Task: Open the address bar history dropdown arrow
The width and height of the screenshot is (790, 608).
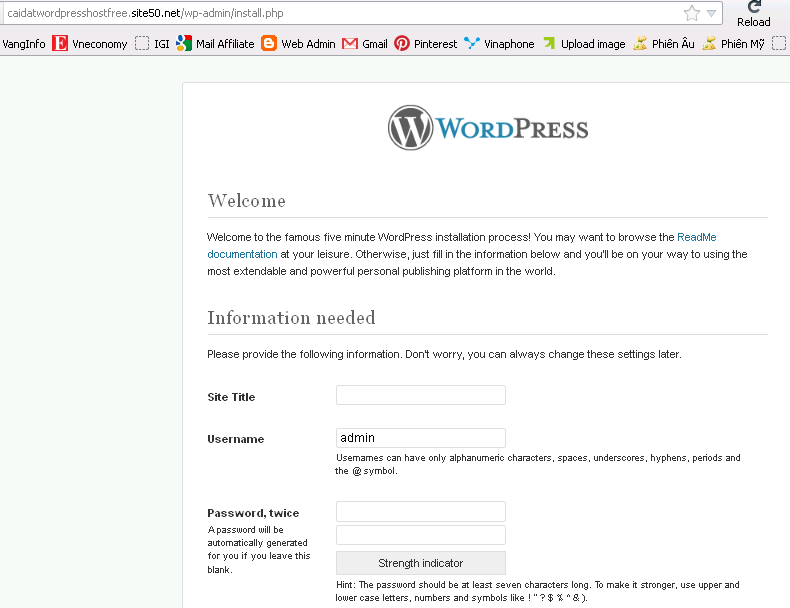Action: click(711, 14)
